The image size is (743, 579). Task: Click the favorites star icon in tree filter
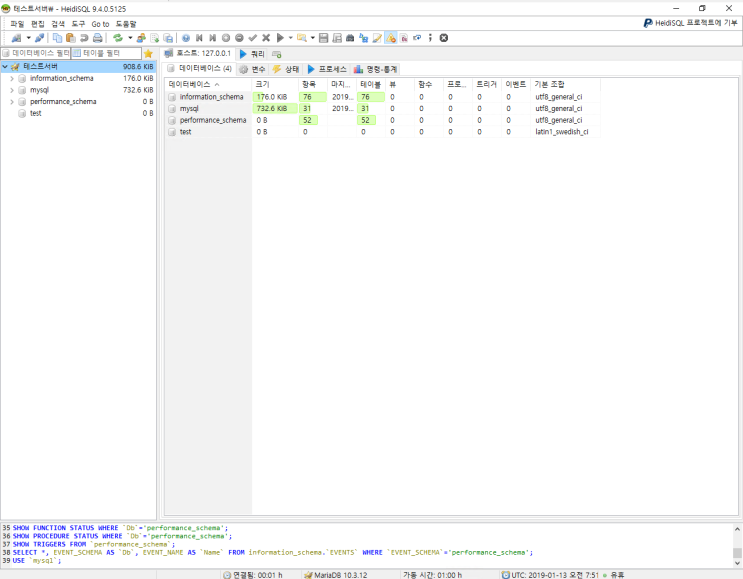(149, 53)
